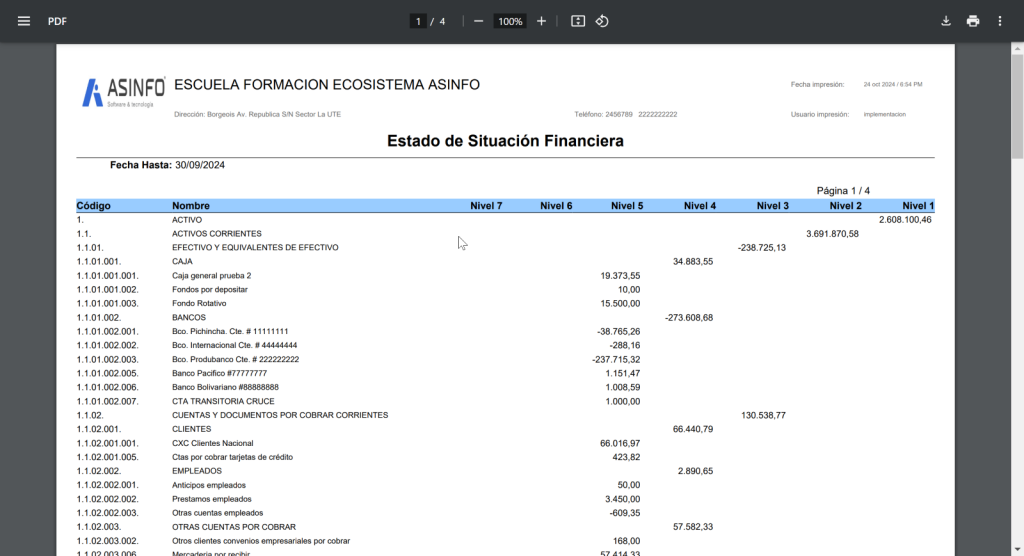1024x556 pixels.
Task: Click the 'Nivel 4' column header
Action: [x=699, y=206]
